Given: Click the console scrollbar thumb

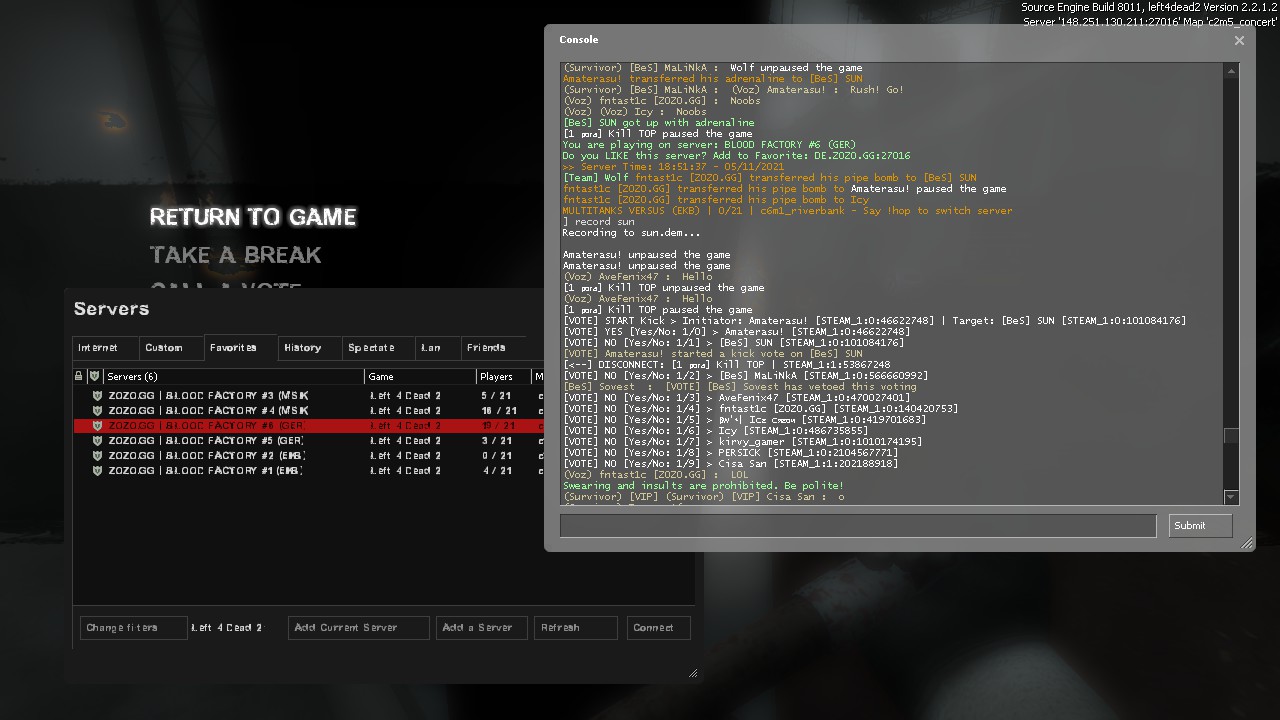Looking at the screenshot, I should coord(1231,436).
